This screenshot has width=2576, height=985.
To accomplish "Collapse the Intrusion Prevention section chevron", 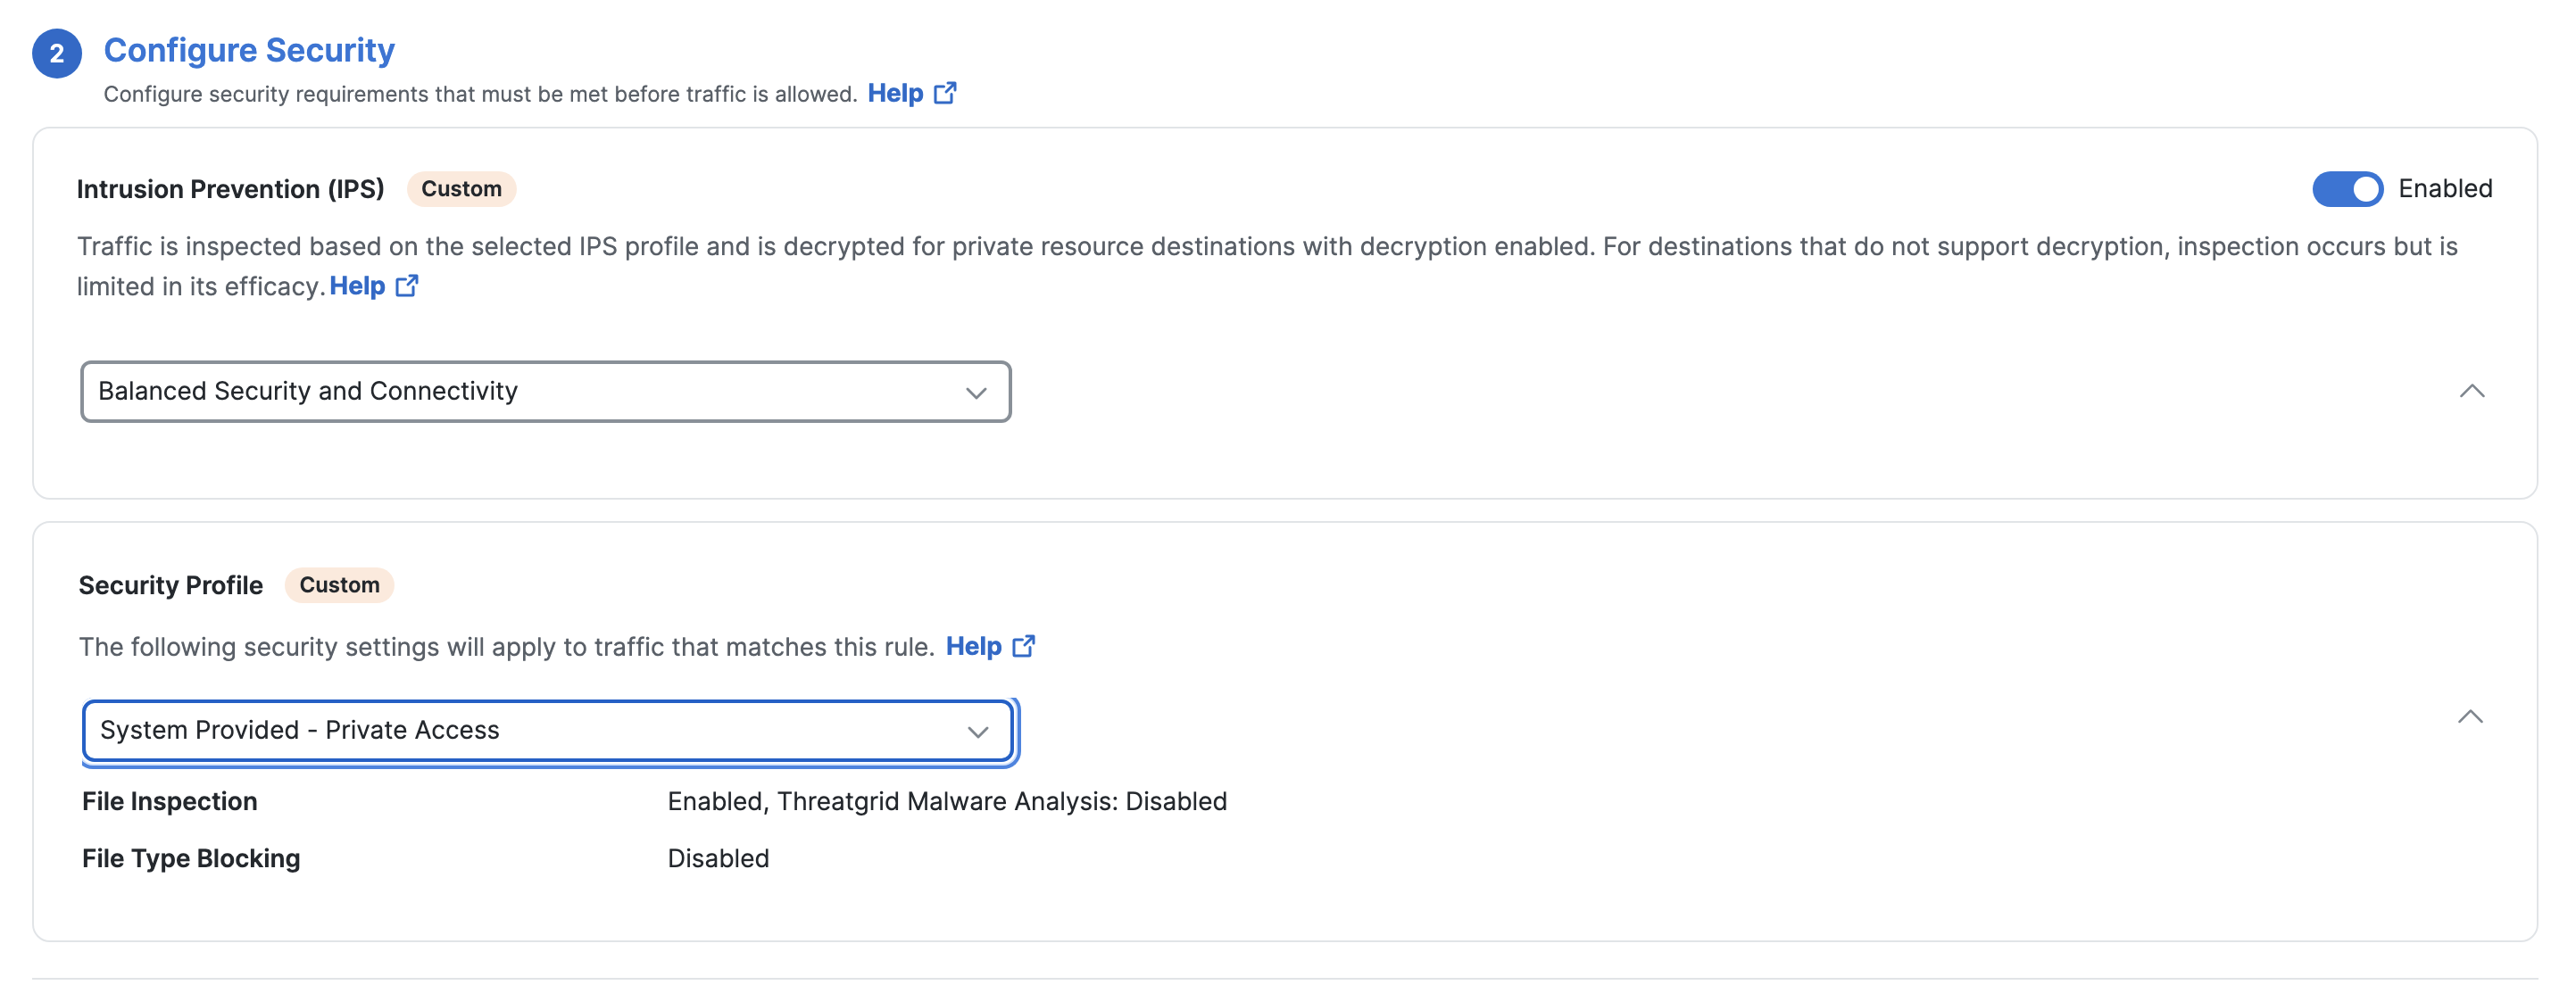I will (2471, 391).
